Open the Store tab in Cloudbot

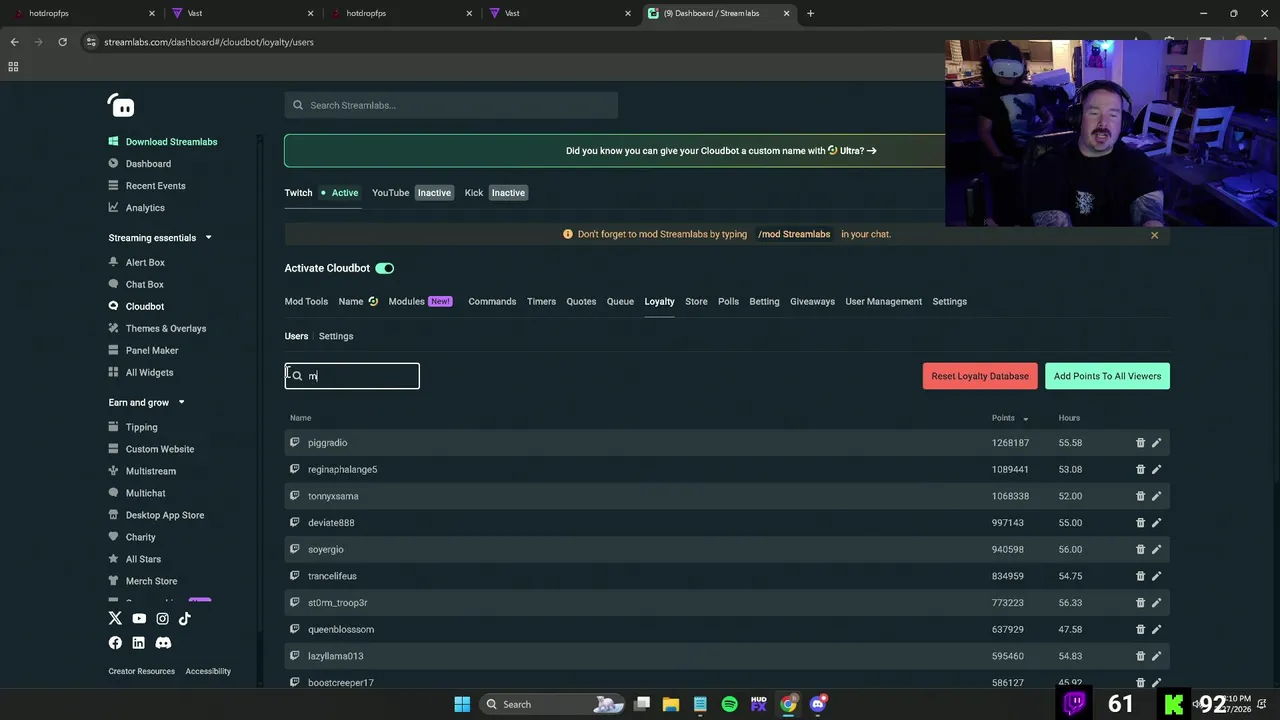click(696, 302)
